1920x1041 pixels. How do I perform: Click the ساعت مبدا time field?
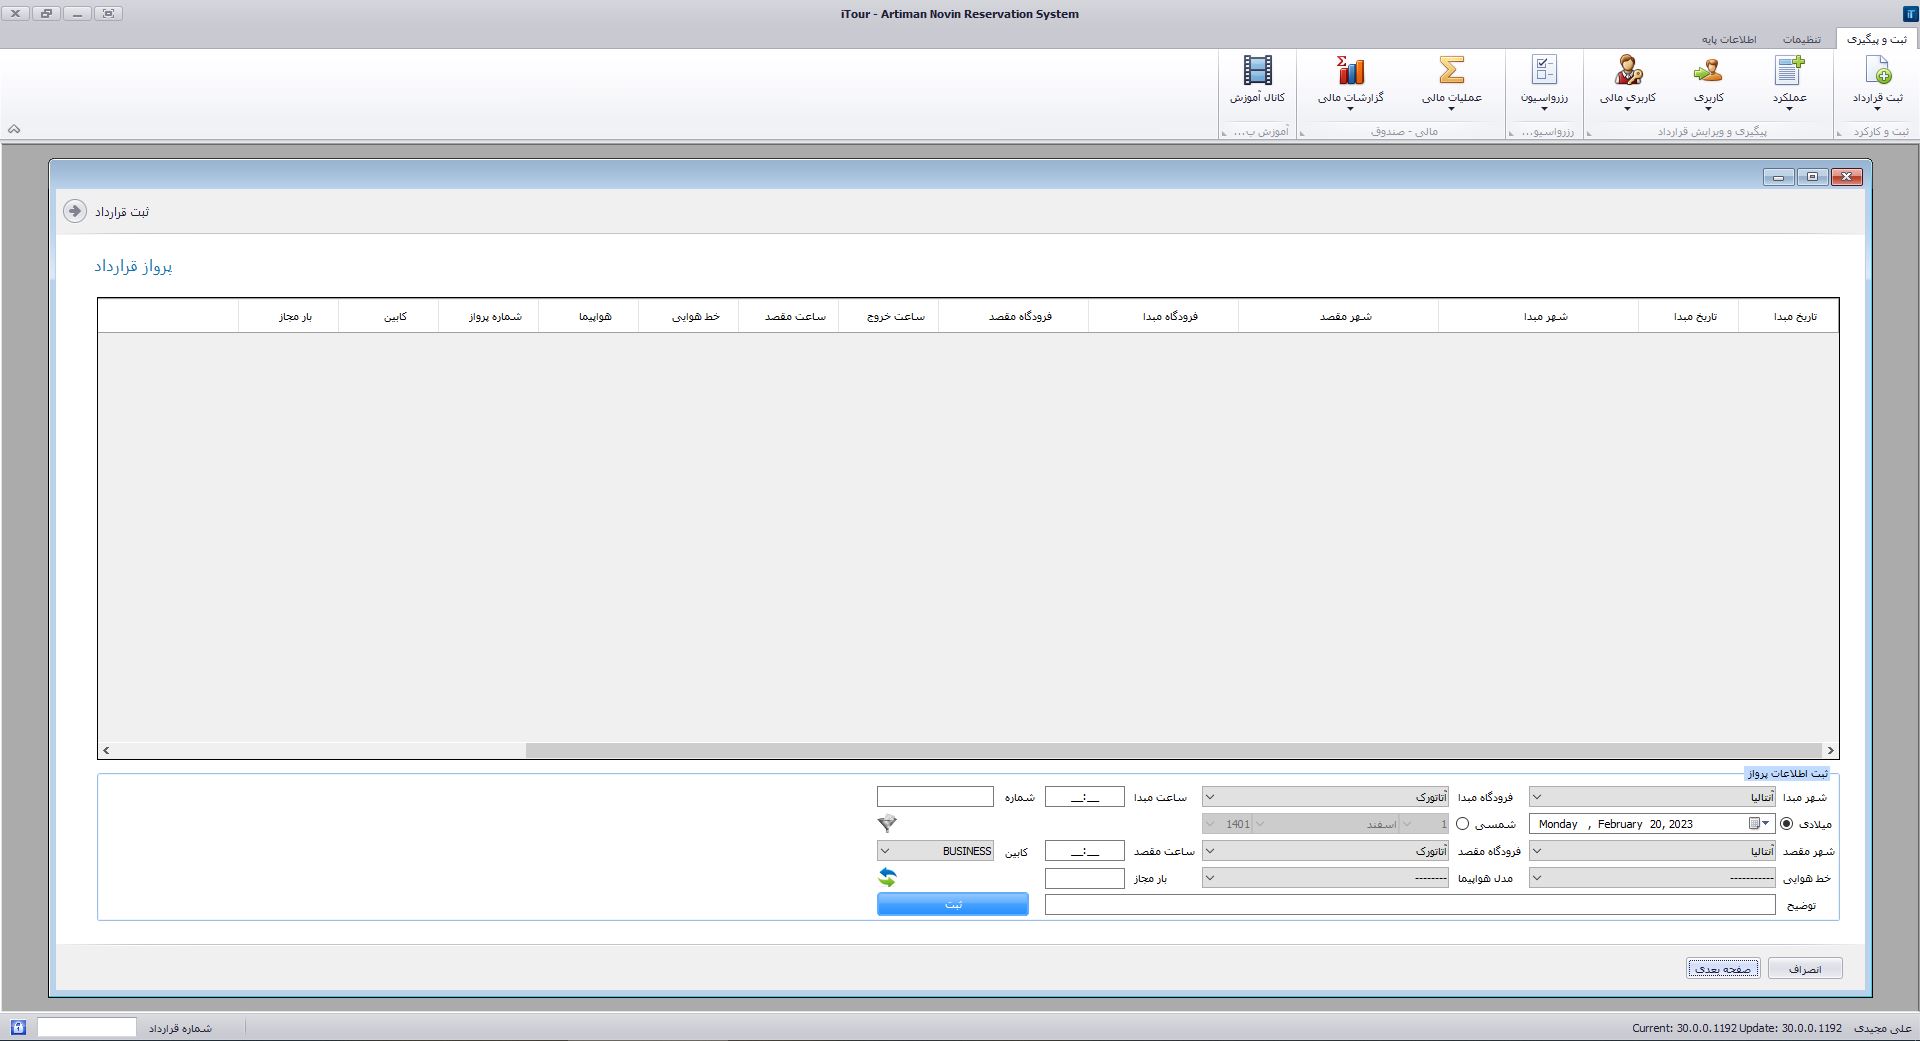coord(1085,797)
